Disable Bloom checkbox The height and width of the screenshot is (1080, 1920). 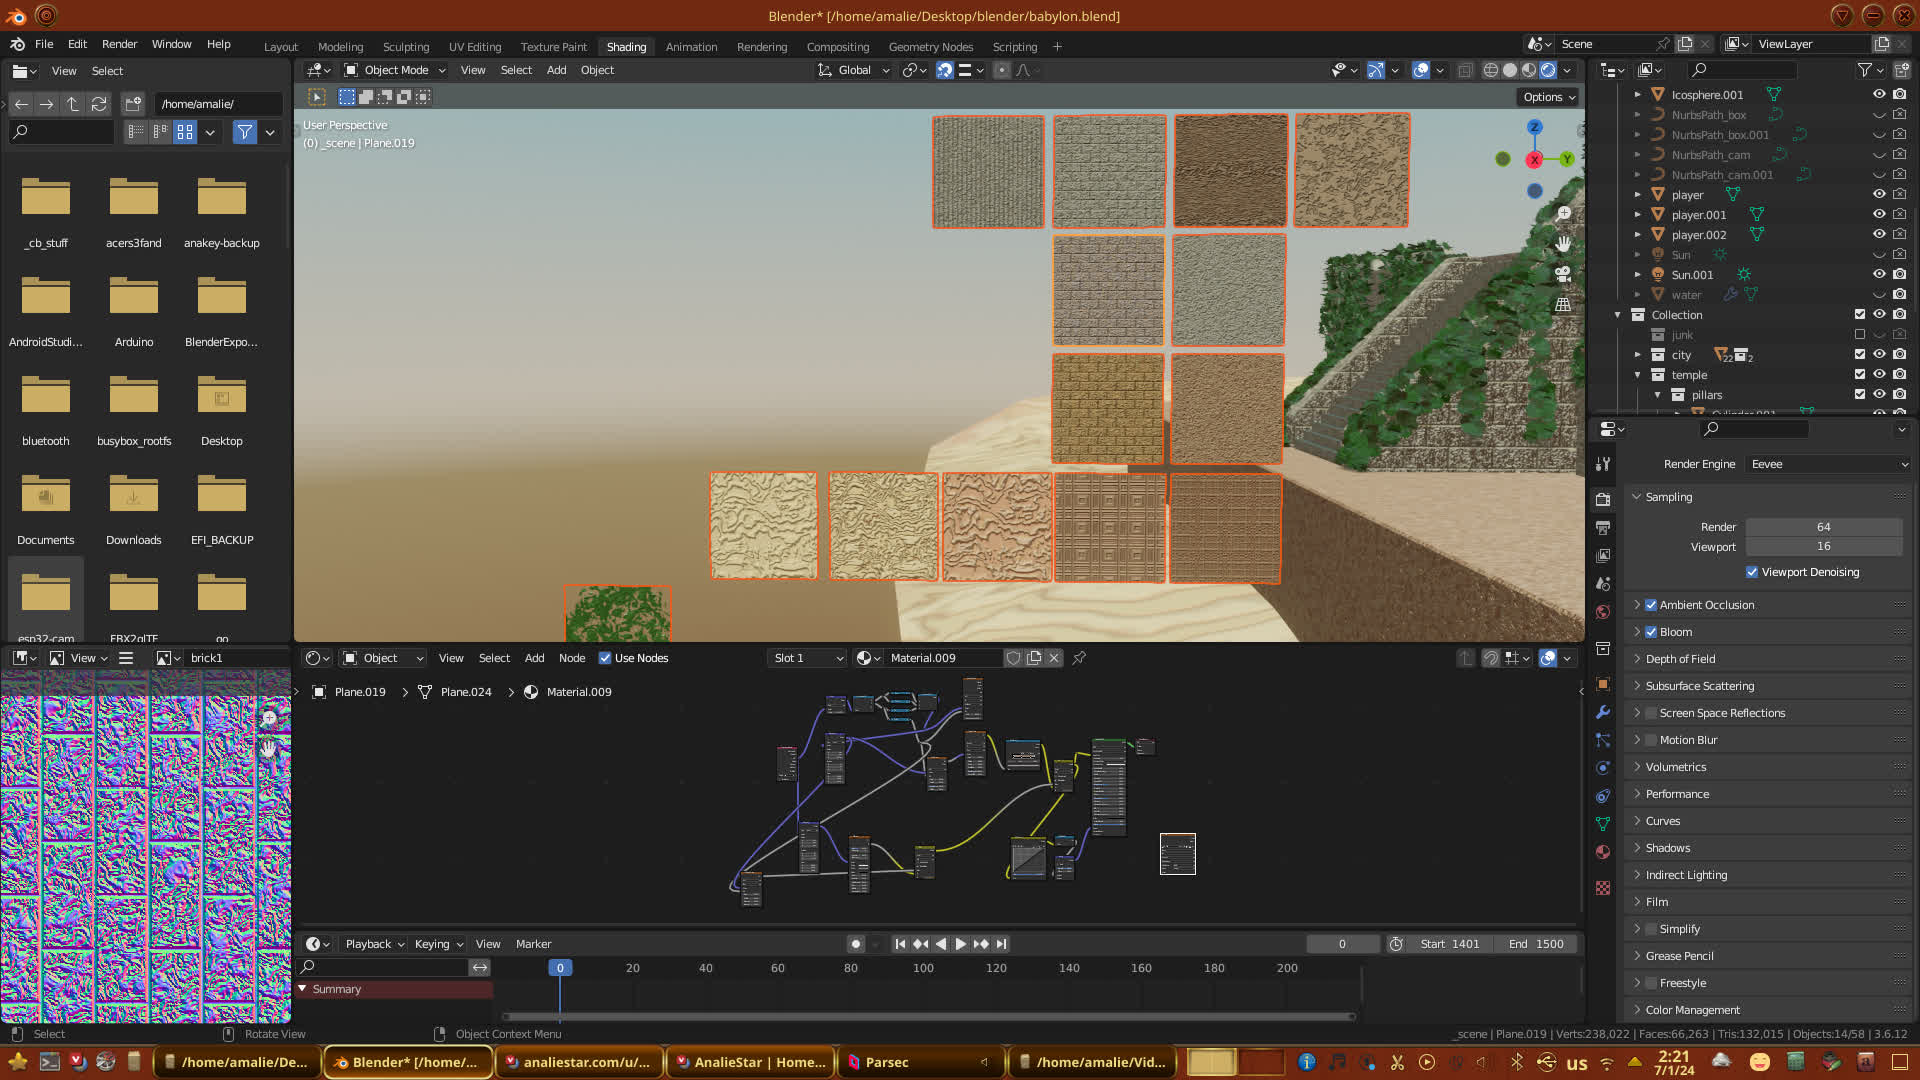point(1651,632)
